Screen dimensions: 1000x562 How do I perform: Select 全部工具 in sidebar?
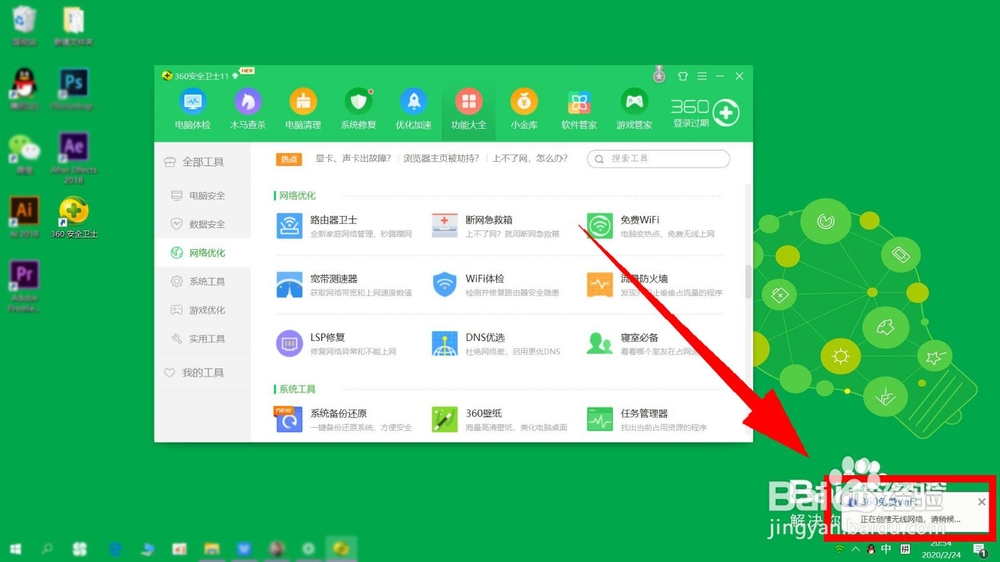pos(202,162)
